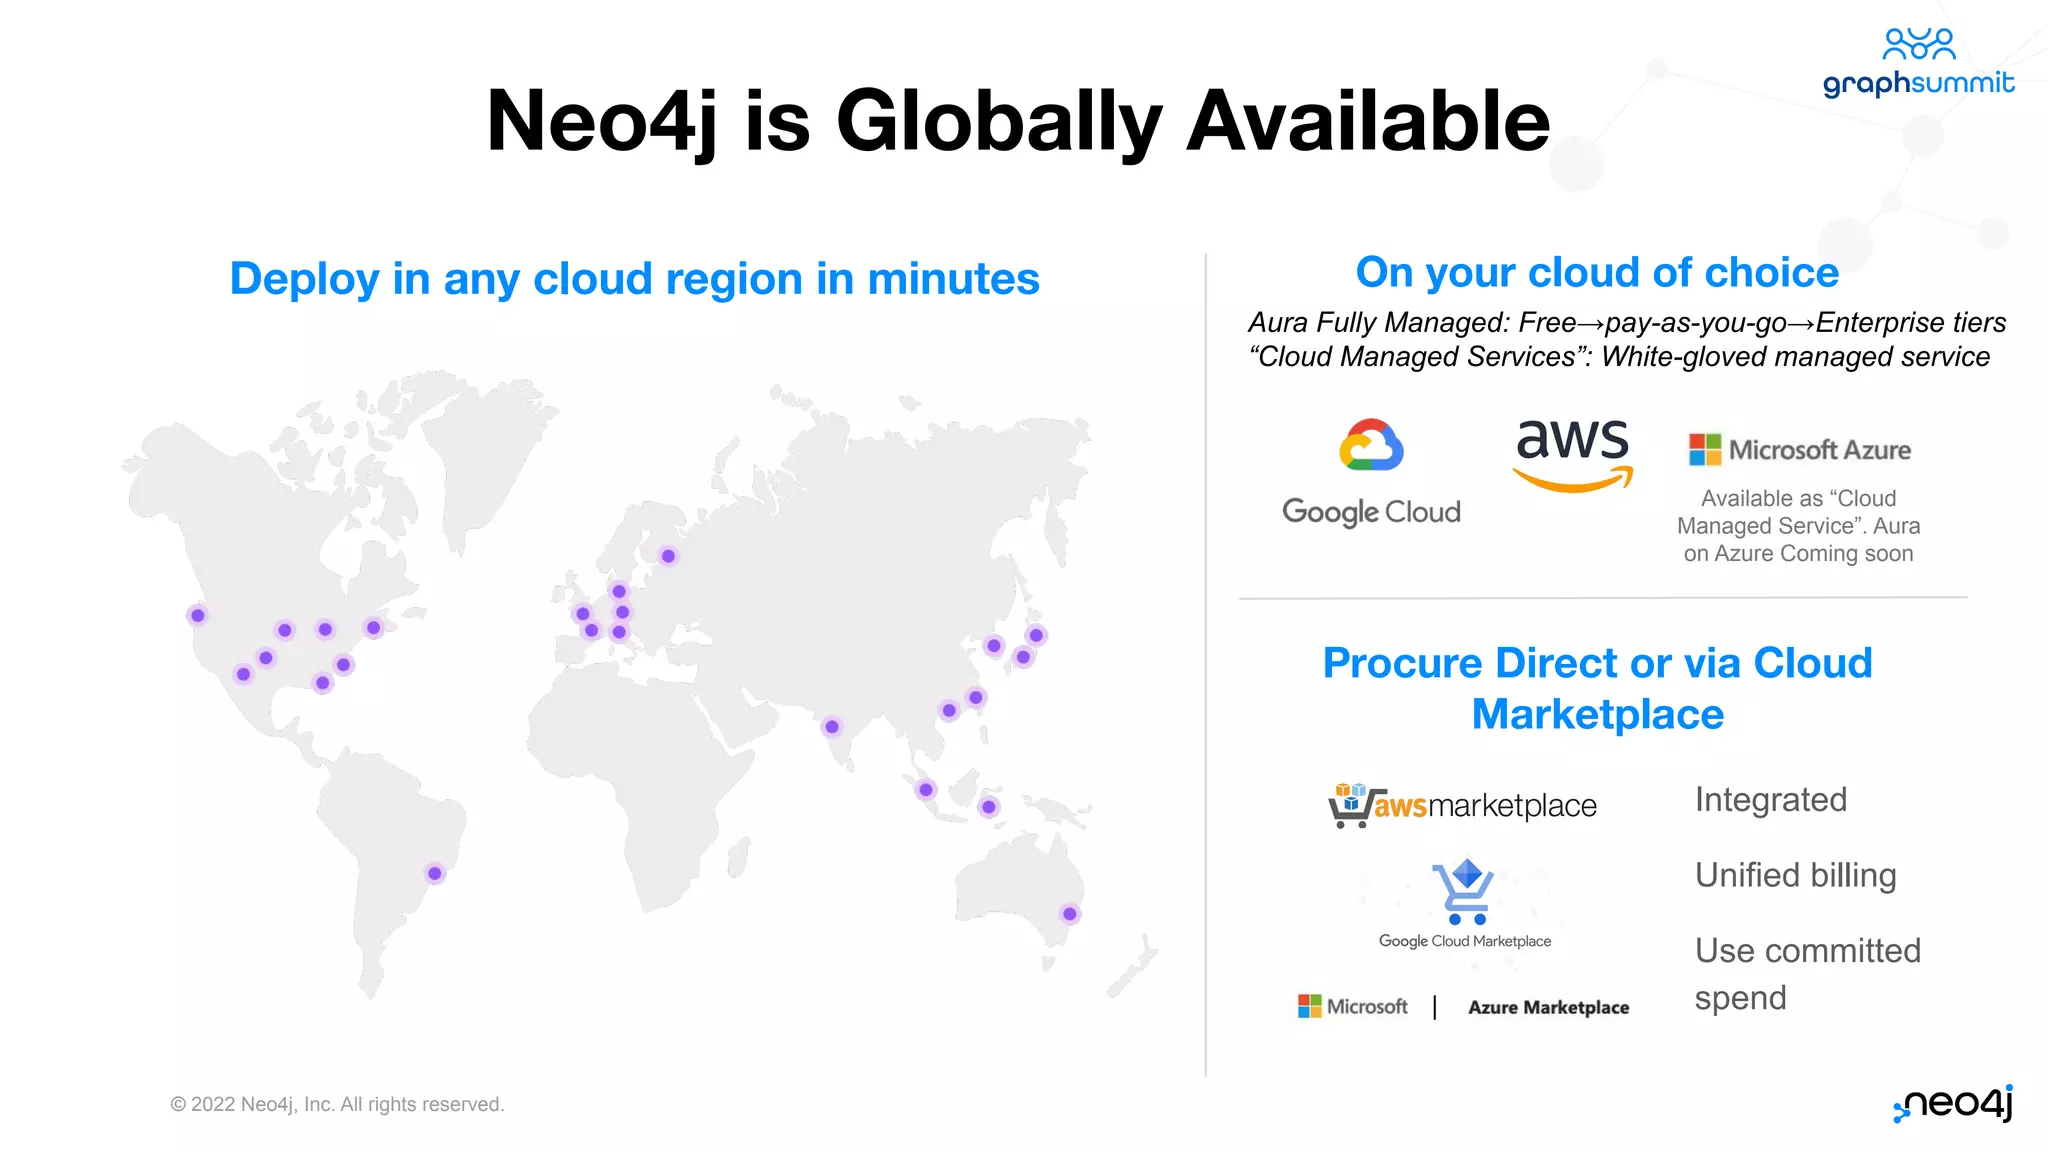
Task: Click 'Deploy in any cloud region in minutes' heading
Action: 635,279
